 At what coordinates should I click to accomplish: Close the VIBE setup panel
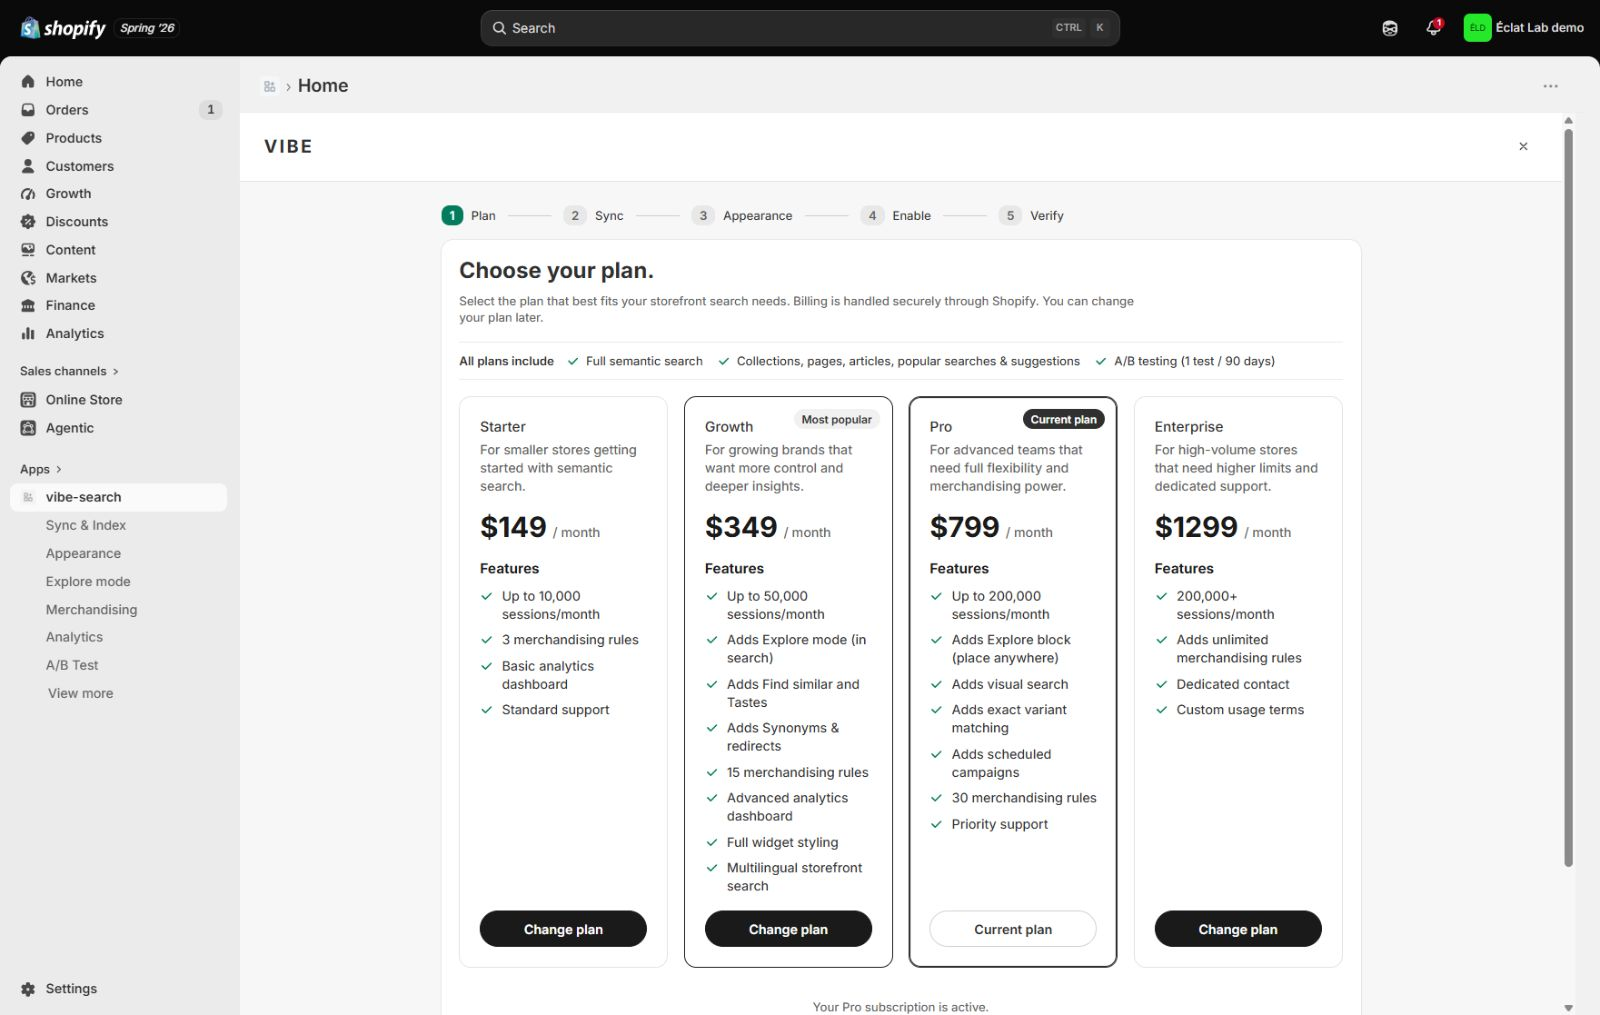1523,147
